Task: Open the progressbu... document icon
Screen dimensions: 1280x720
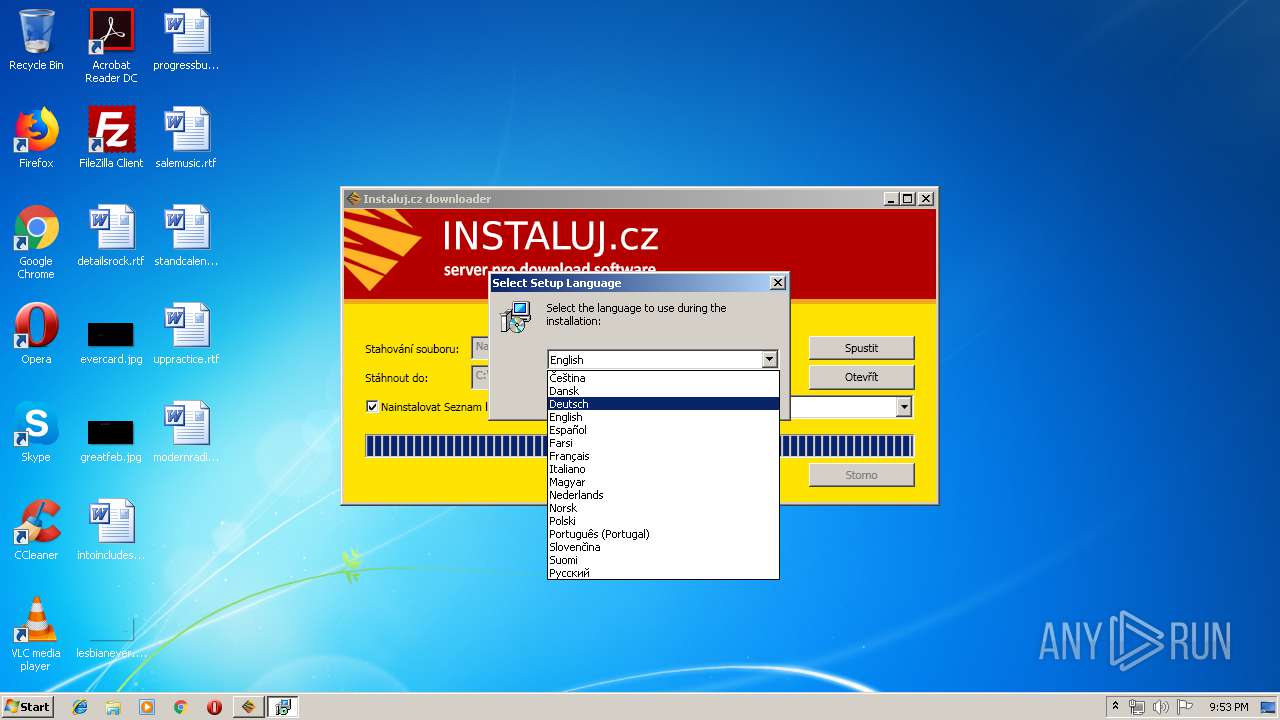Action: point(186,40)
